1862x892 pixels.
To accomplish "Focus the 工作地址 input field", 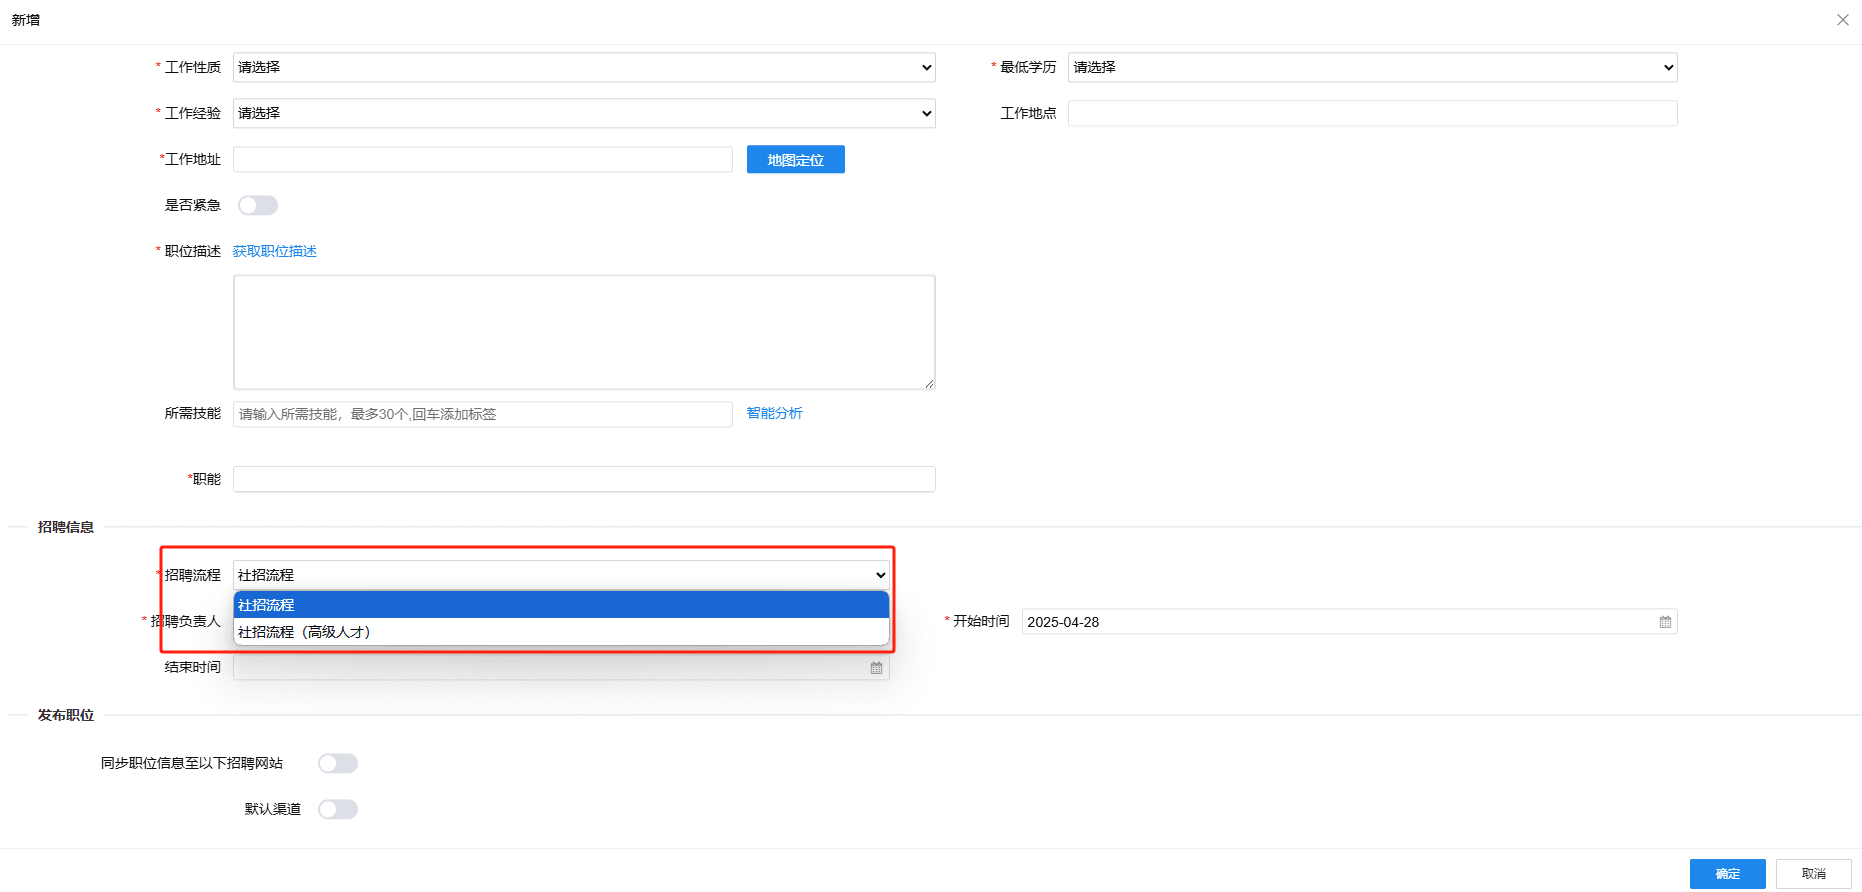I will point(483,159).
